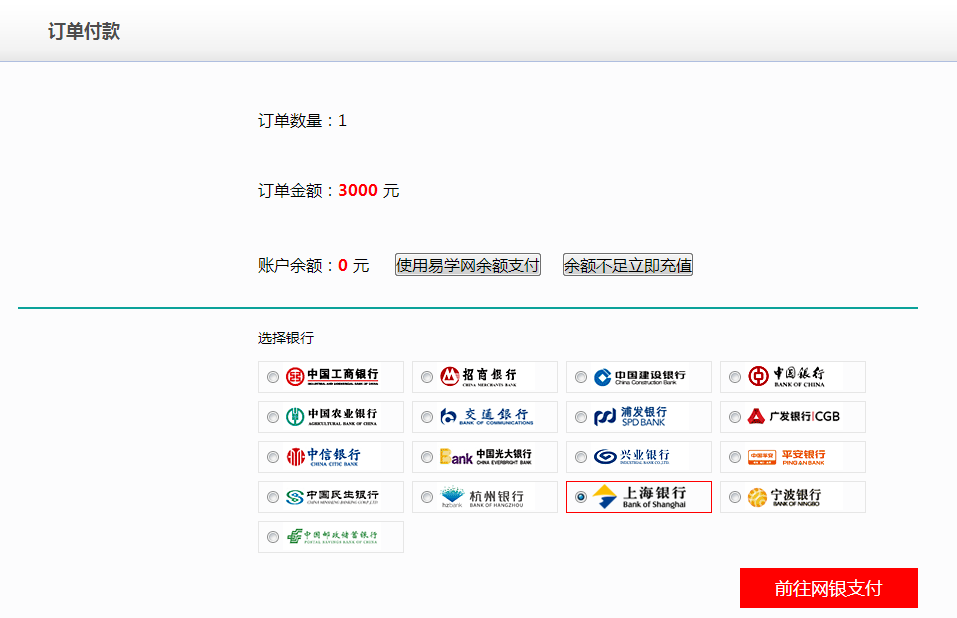
Task: Choose the 中国民生银行 radio button
Action: (x=273, y=498)
